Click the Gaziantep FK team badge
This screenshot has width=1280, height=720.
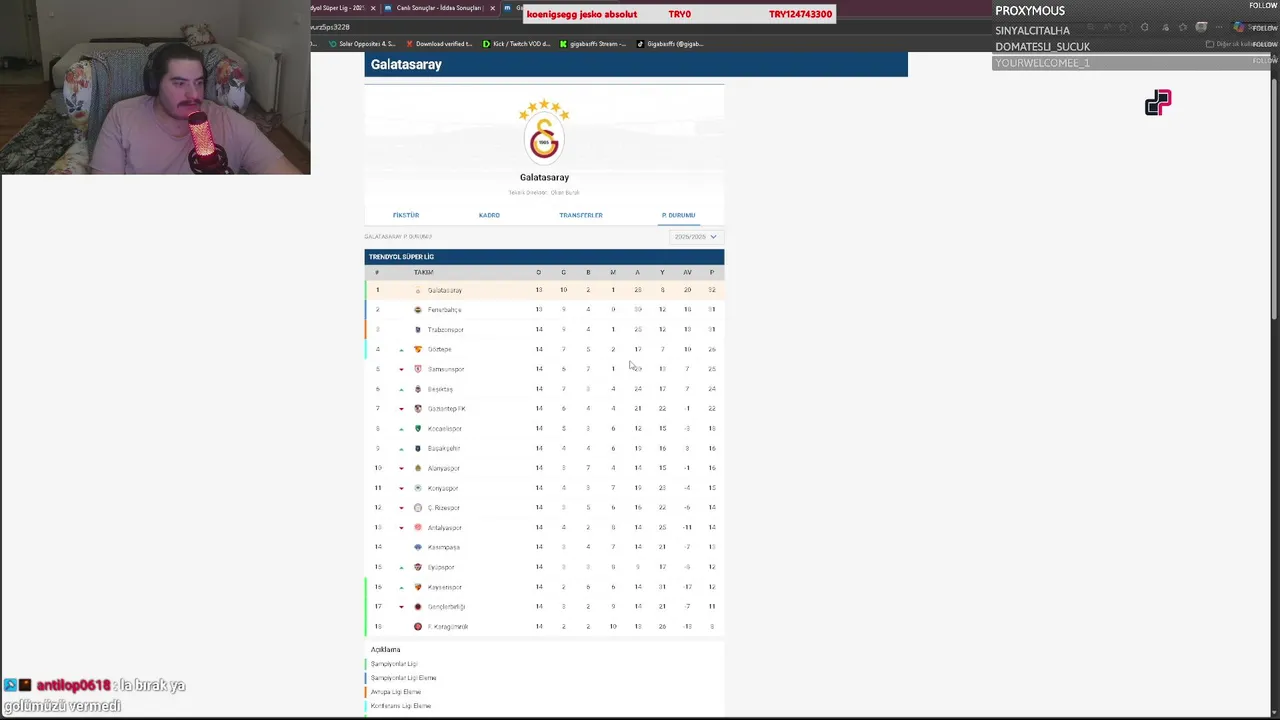418,408
